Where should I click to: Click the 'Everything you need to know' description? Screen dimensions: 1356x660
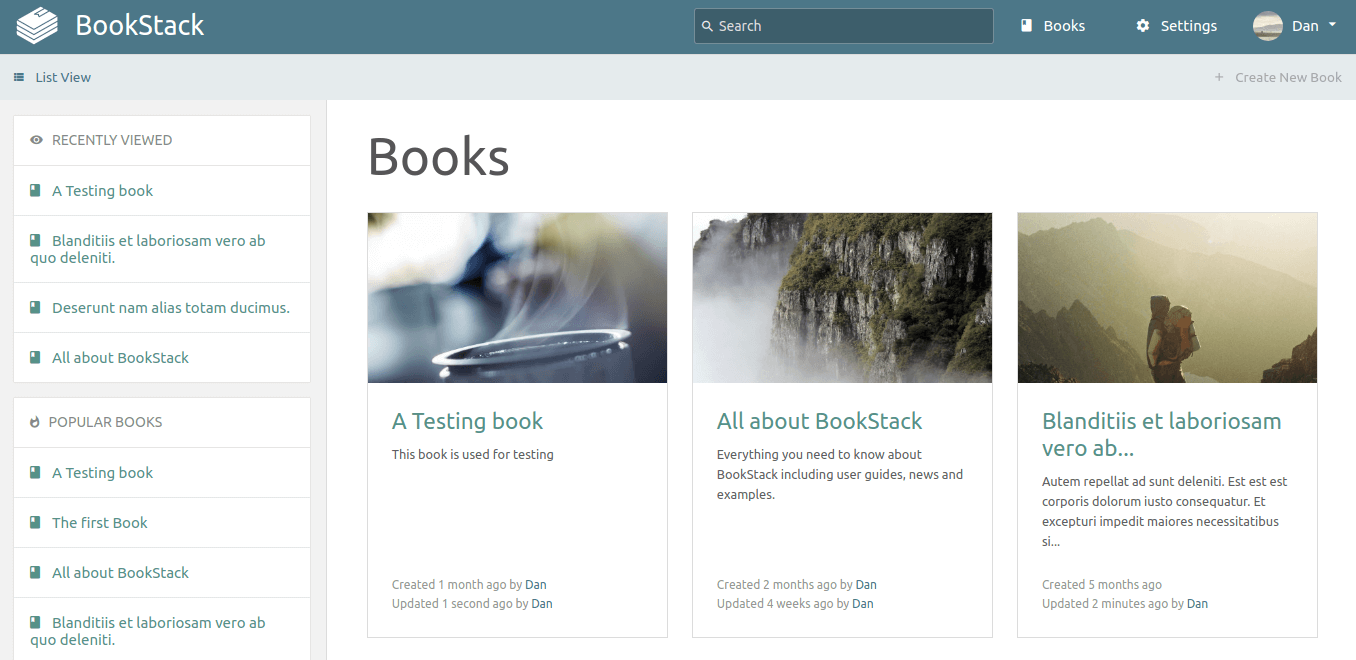click(x=840, y=474)
